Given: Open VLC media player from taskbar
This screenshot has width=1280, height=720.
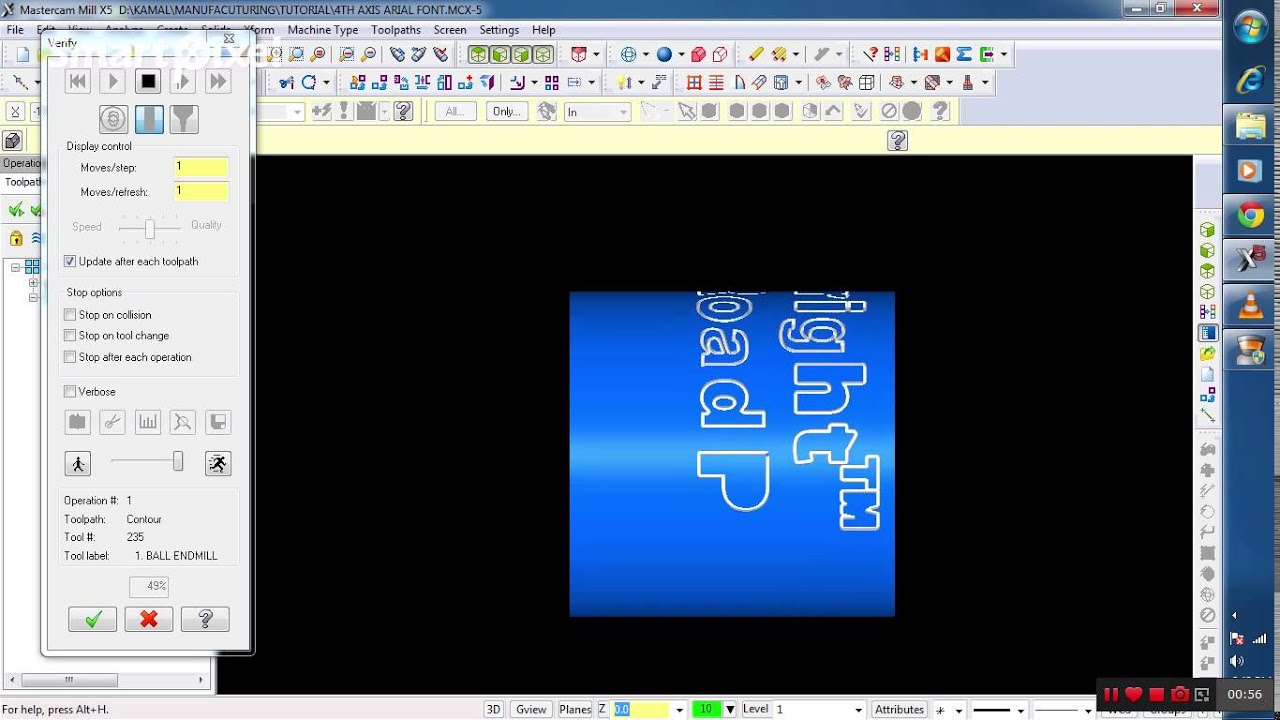Looking at the screenshot, I should [x=1250, y=304].
